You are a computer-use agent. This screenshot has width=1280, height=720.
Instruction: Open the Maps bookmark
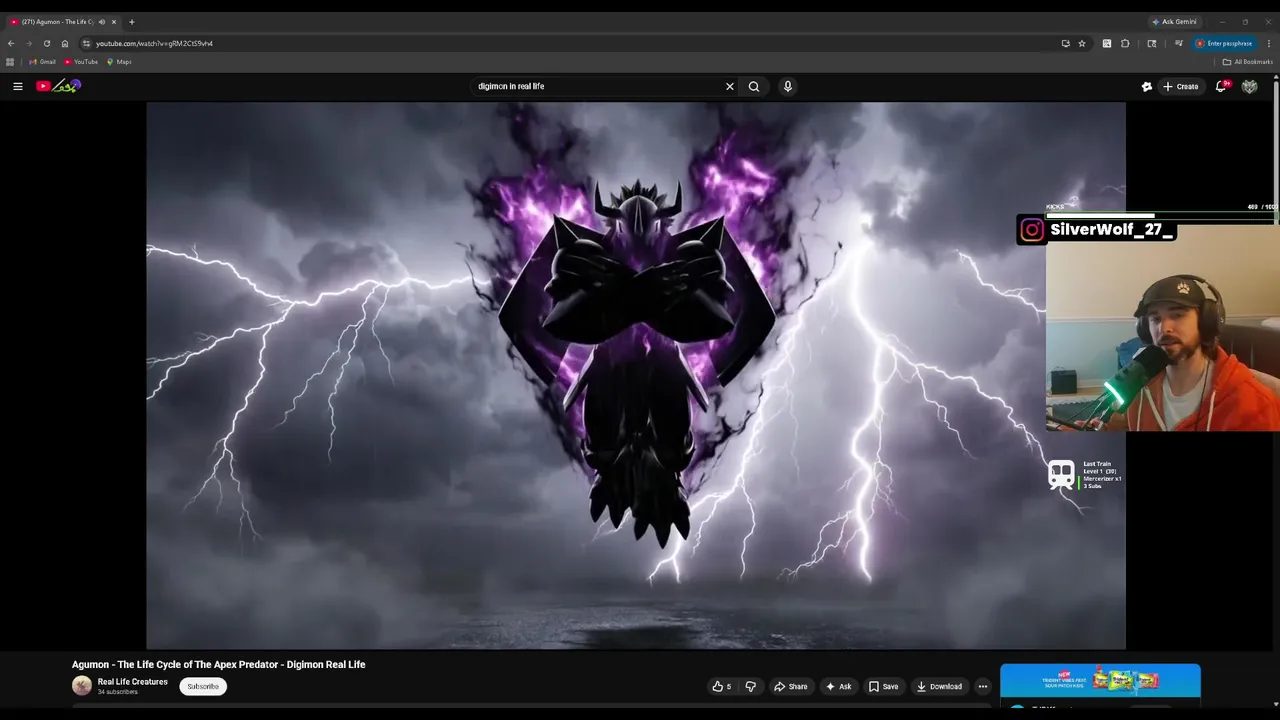pyautogui.click(x=119, y=62)
